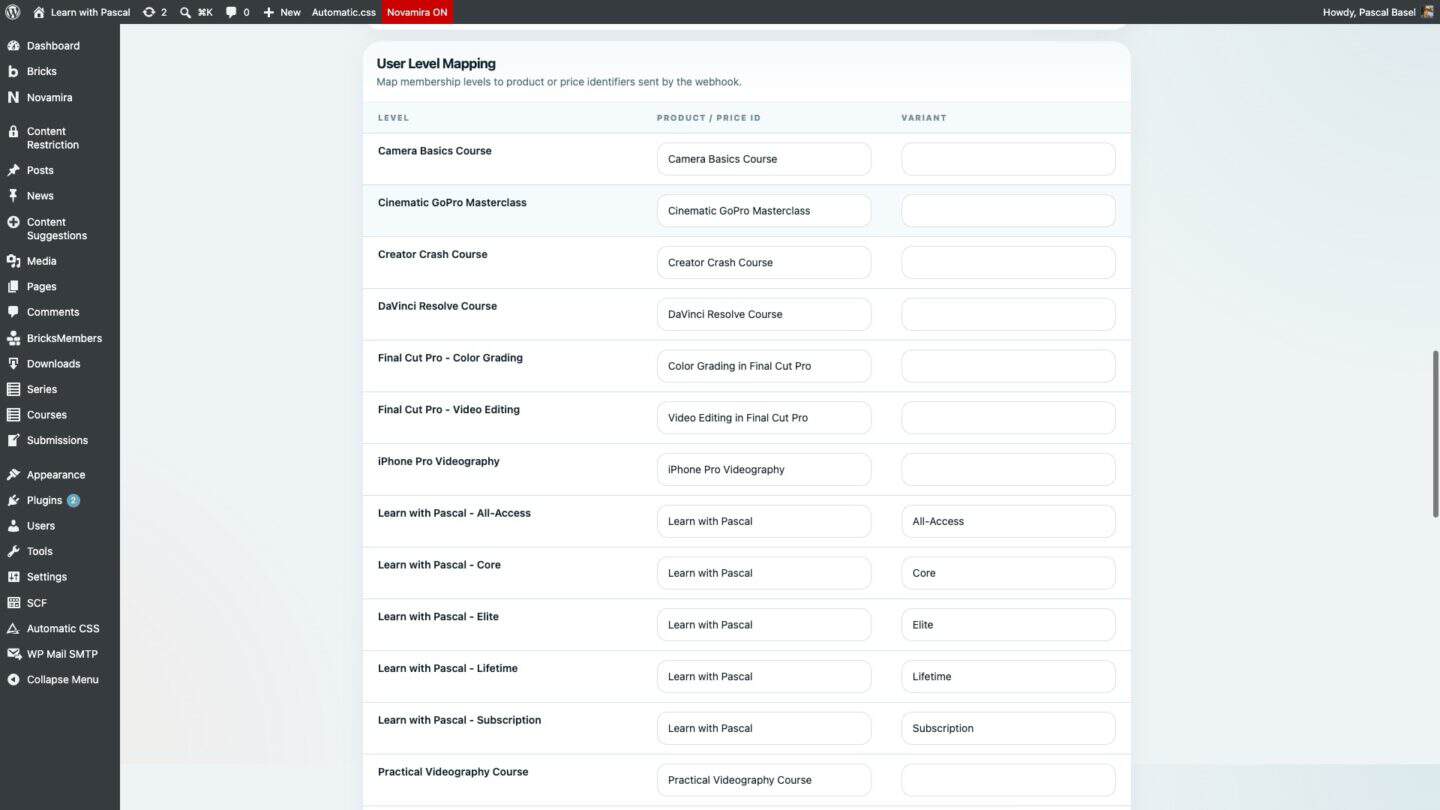
Task: Open the News pin icon
Action: (x=13, y=196)
